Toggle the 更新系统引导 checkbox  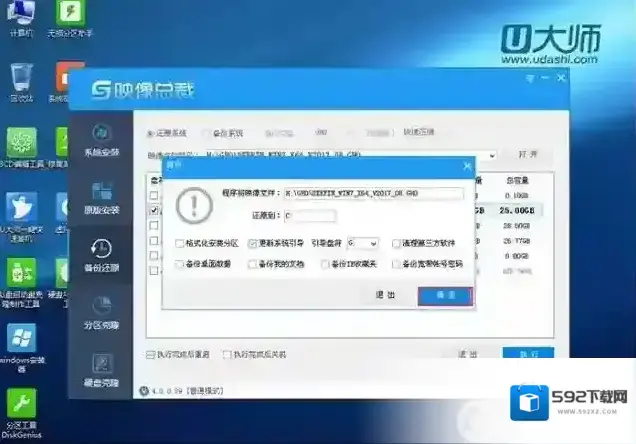click(x=253, y=243)
